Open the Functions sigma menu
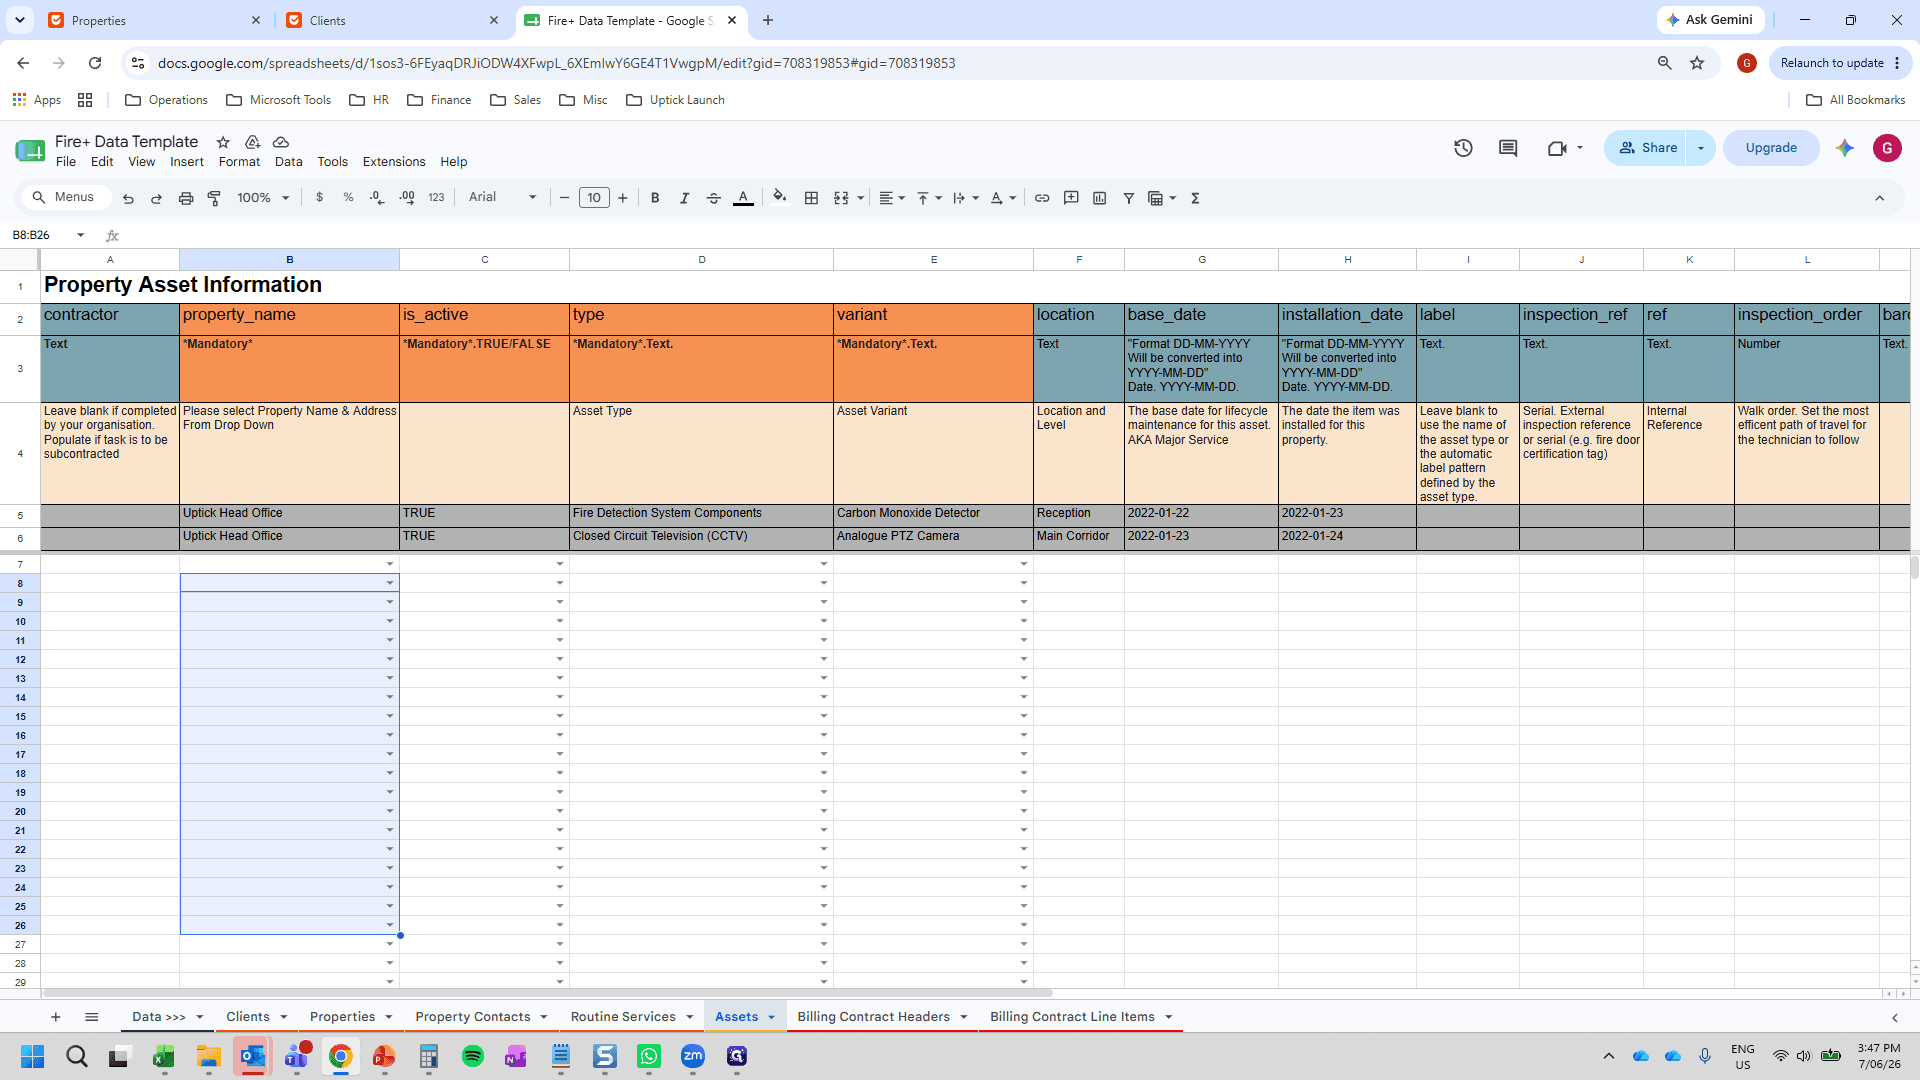The height and width of the screenshot is (1080, 1920). [1195, 198]
